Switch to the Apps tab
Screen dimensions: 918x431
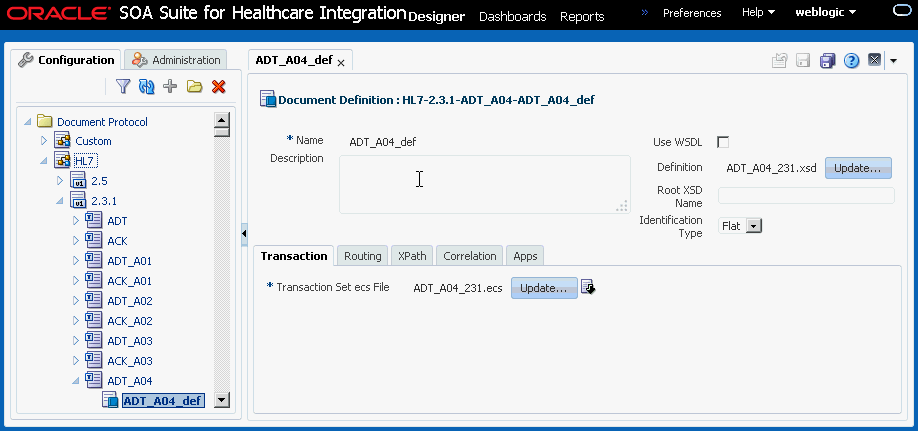[525, 256]
